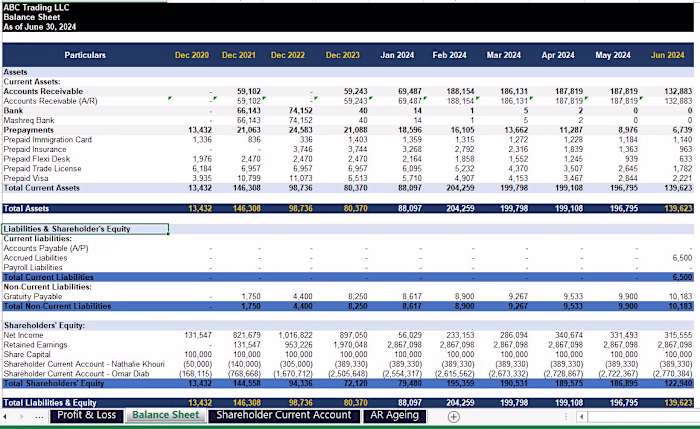
Task: Click 'As of June 30, 2024' cell
Action: point(40,27)
